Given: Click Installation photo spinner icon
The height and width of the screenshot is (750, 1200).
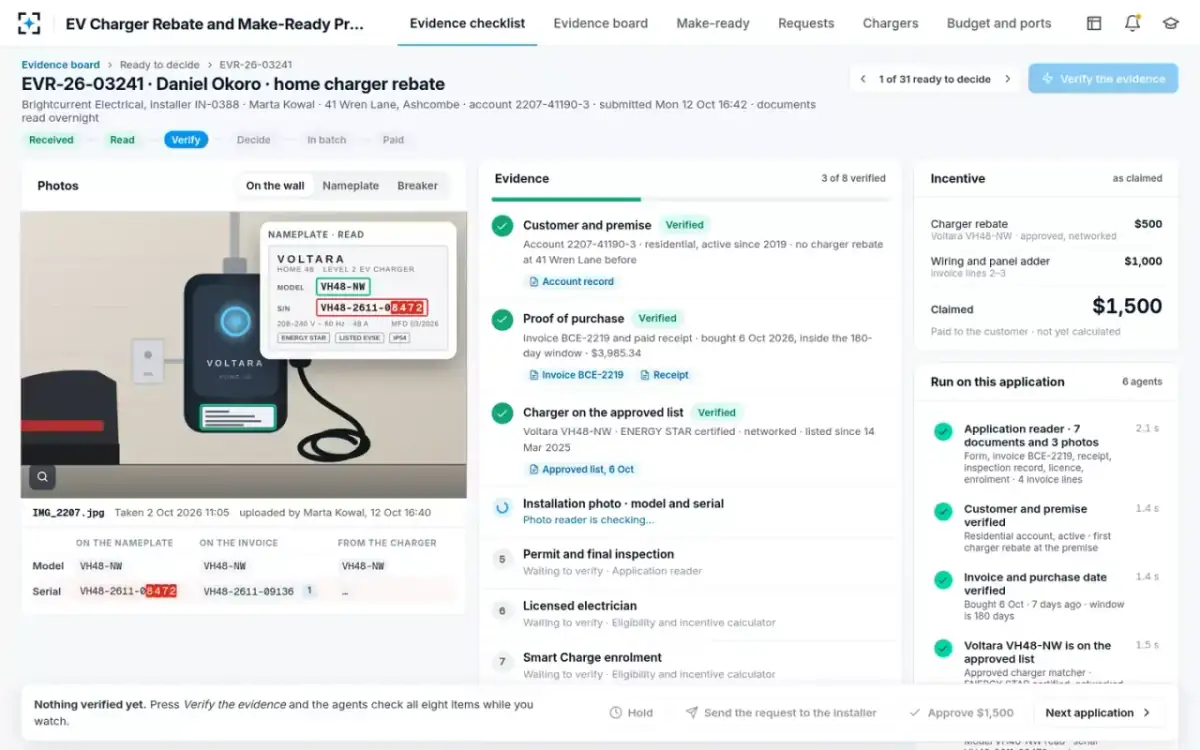Looking at the screenshot, I should pyautogui.click(x=502, y=507).
